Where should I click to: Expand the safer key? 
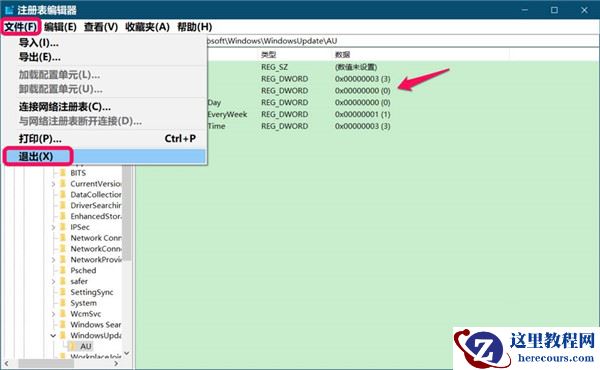(x=53, y=282)
